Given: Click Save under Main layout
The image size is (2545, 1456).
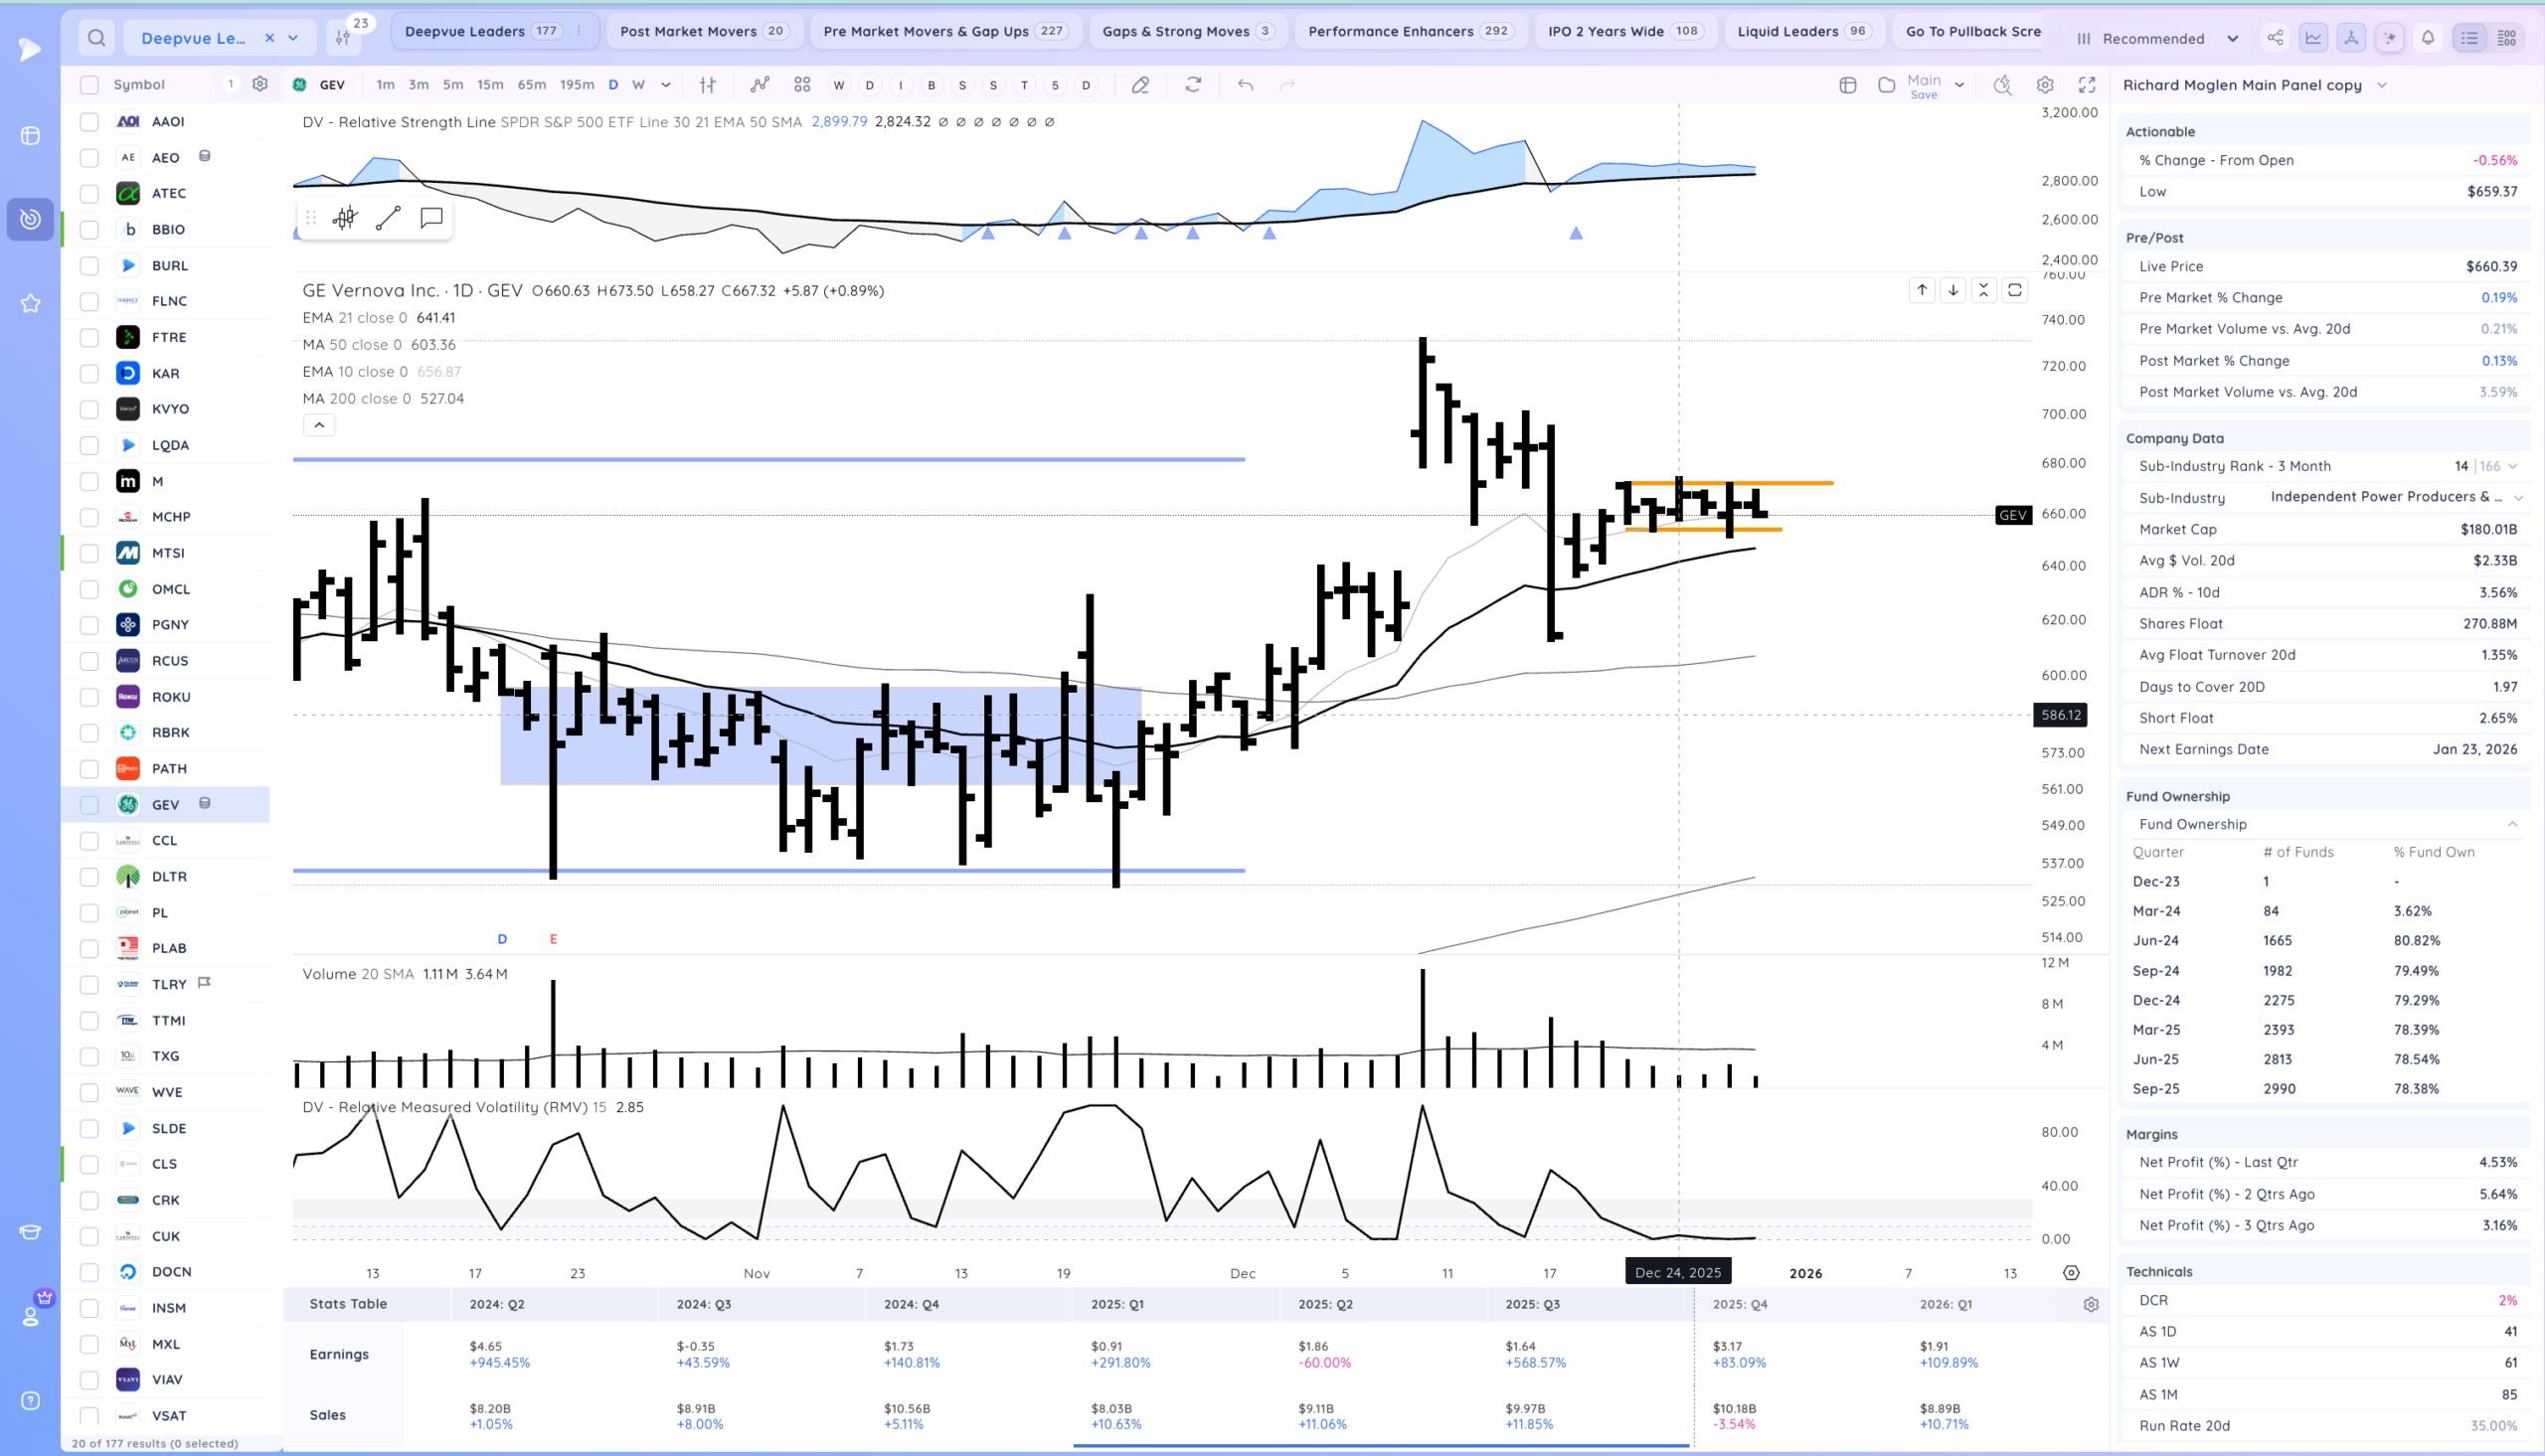Looking at the screenshot, I should (x=1923, y=95).
